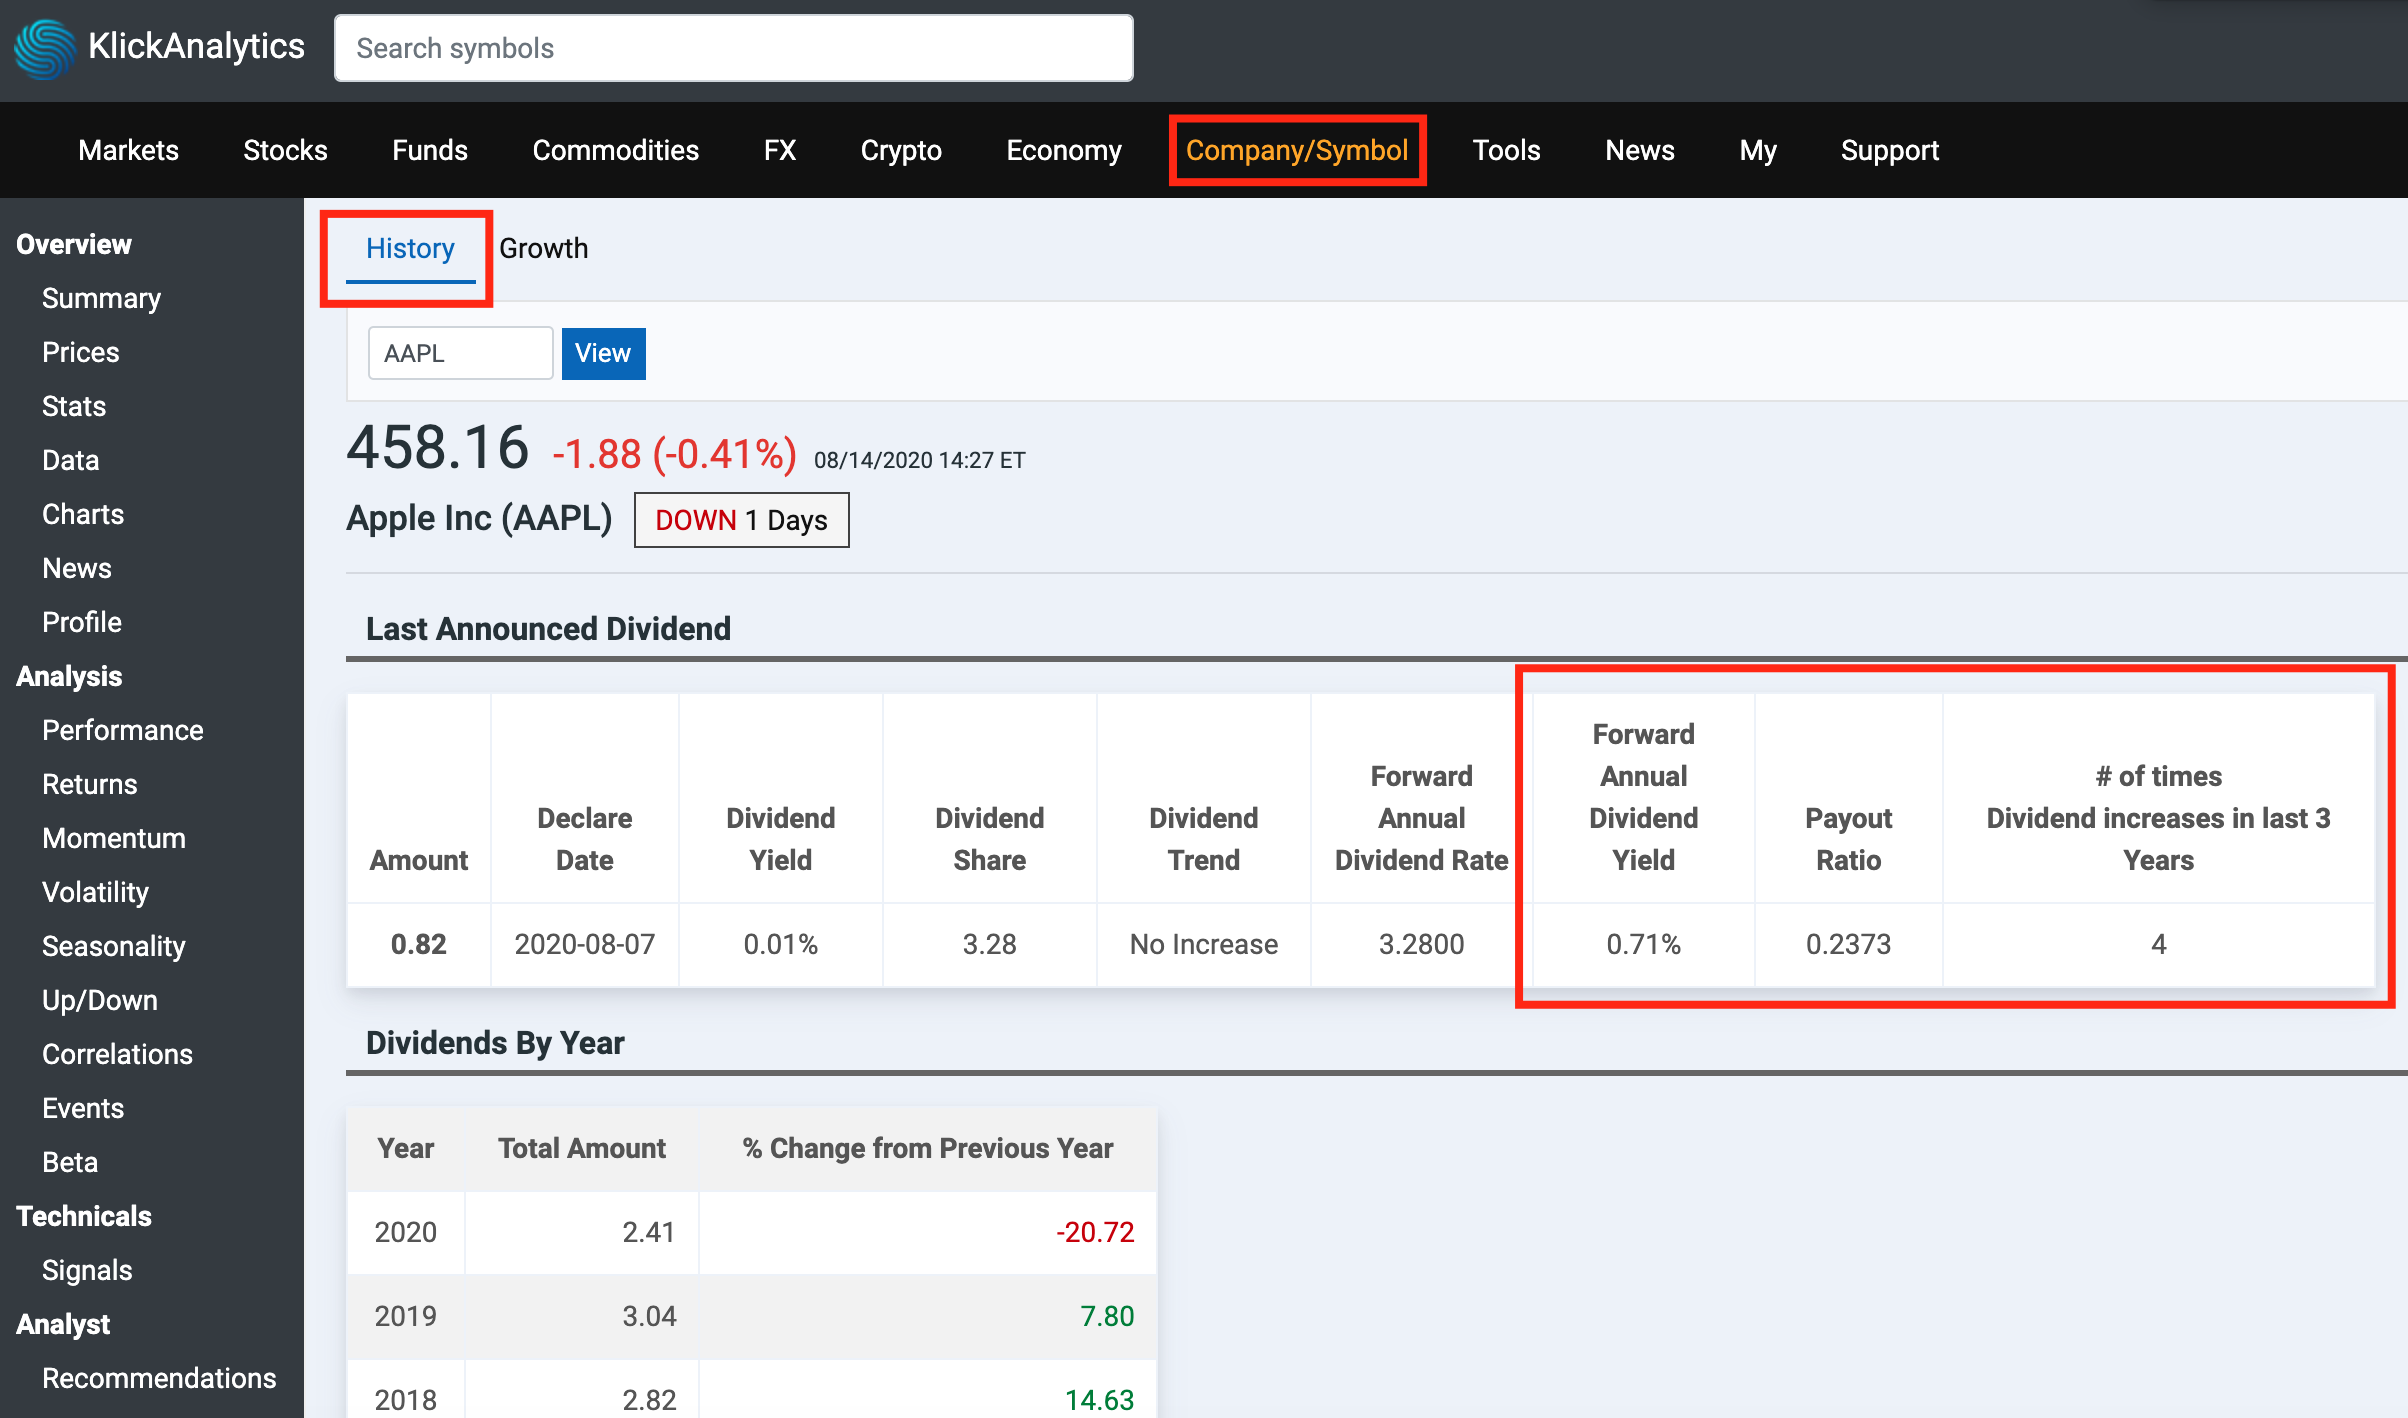The image size is (2408, 1418).
Task: Click the KlickAnalytics swirl logo icon
Action: (44, 48)
